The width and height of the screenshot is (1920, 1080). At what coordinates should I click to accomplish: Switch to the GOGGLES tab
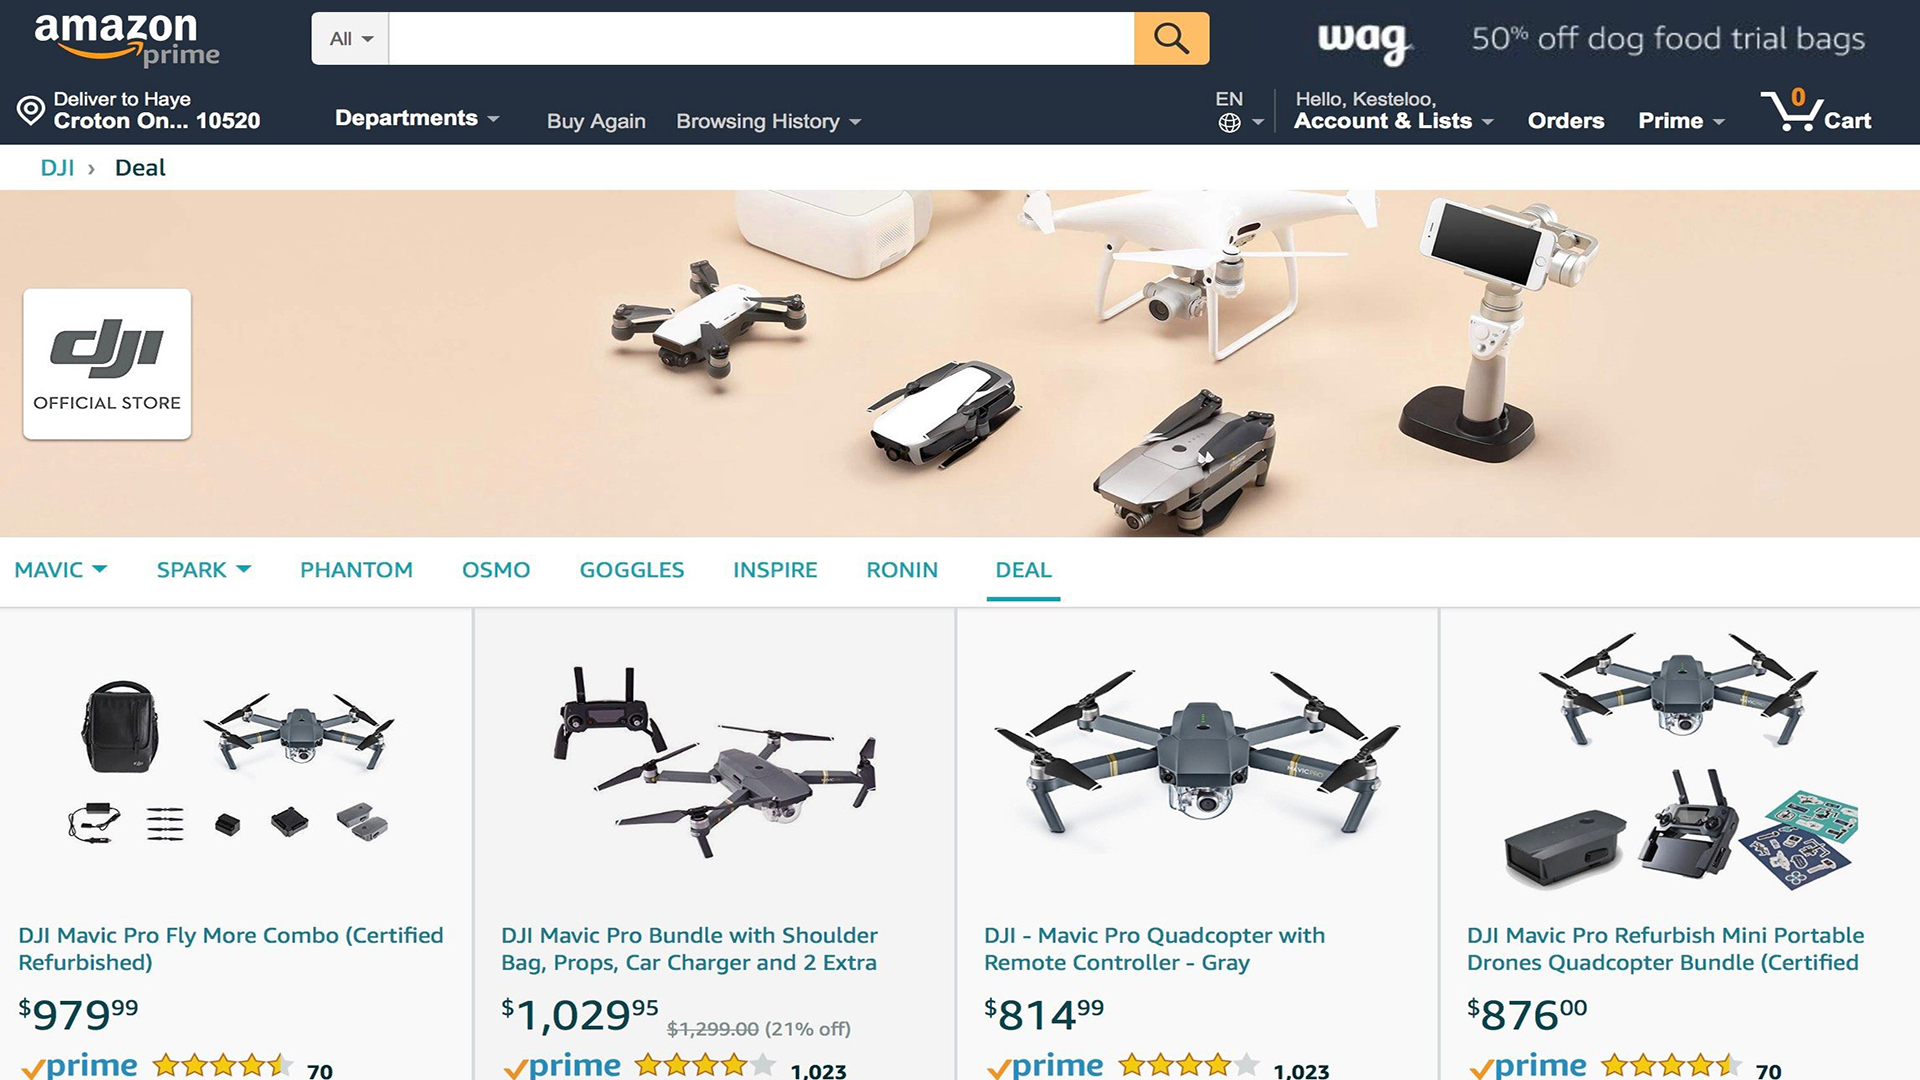click(x=632, y=569)
